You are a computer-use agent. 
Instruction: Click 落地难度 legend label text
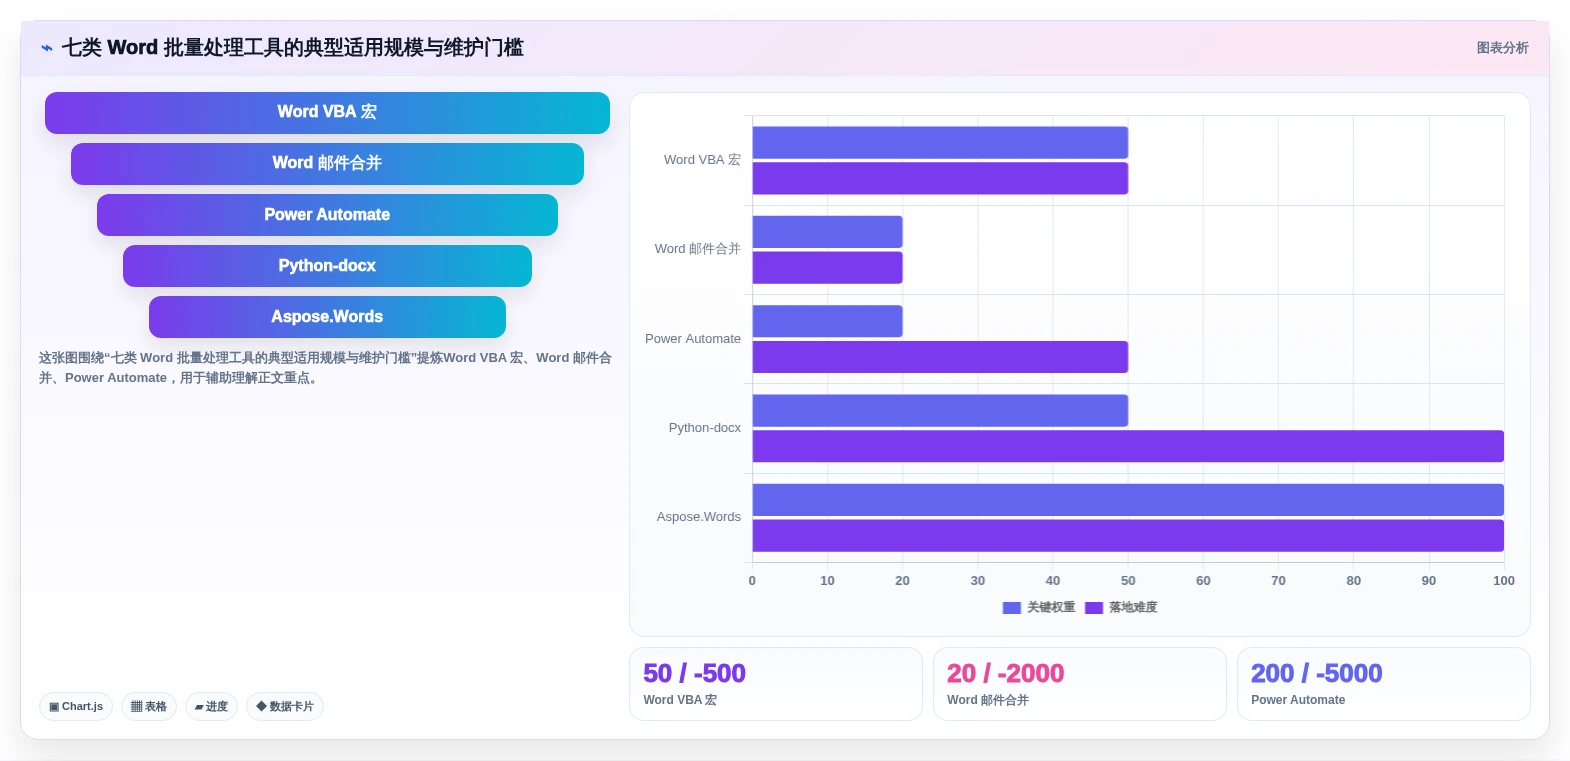[x=1133, y=608]
